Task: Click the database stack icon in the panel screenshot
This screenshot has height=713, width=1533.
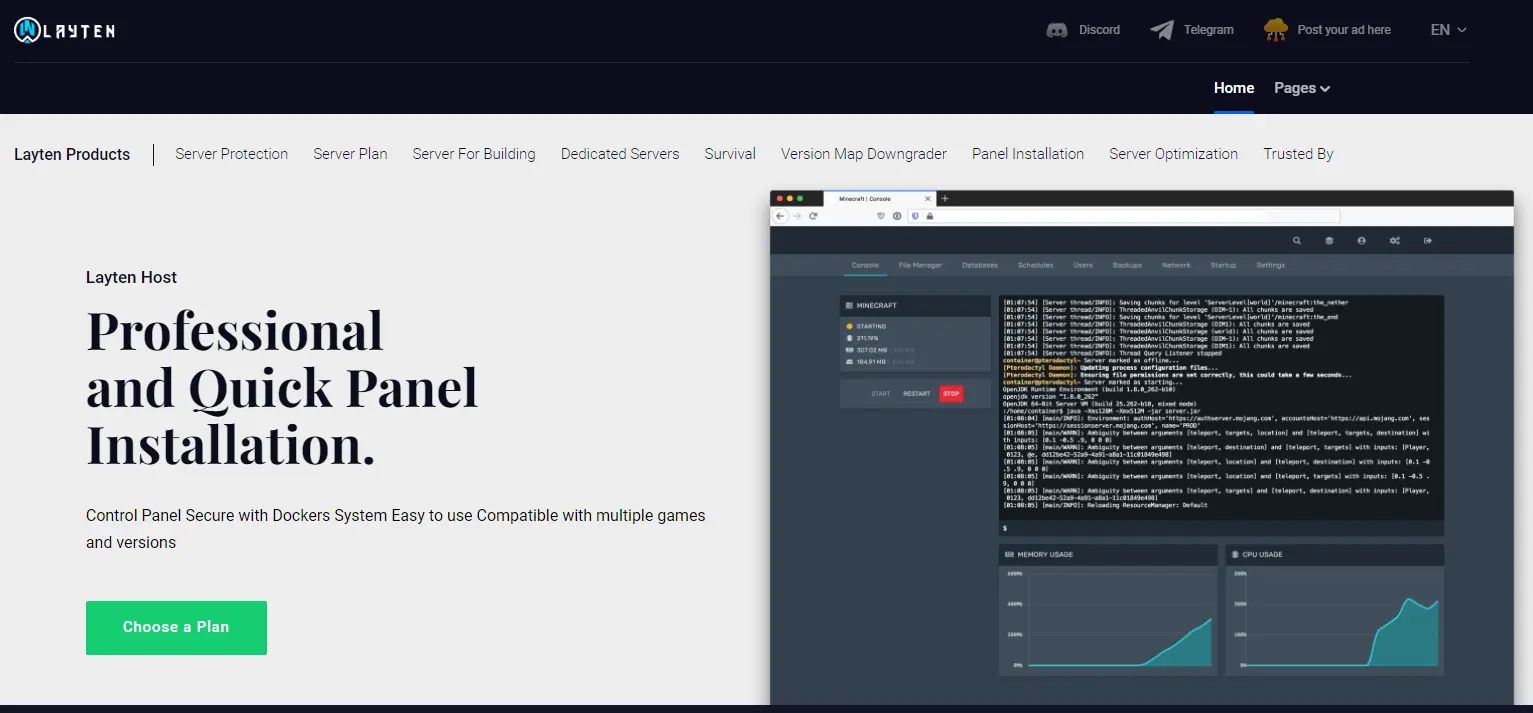Action: point(1329,241)
